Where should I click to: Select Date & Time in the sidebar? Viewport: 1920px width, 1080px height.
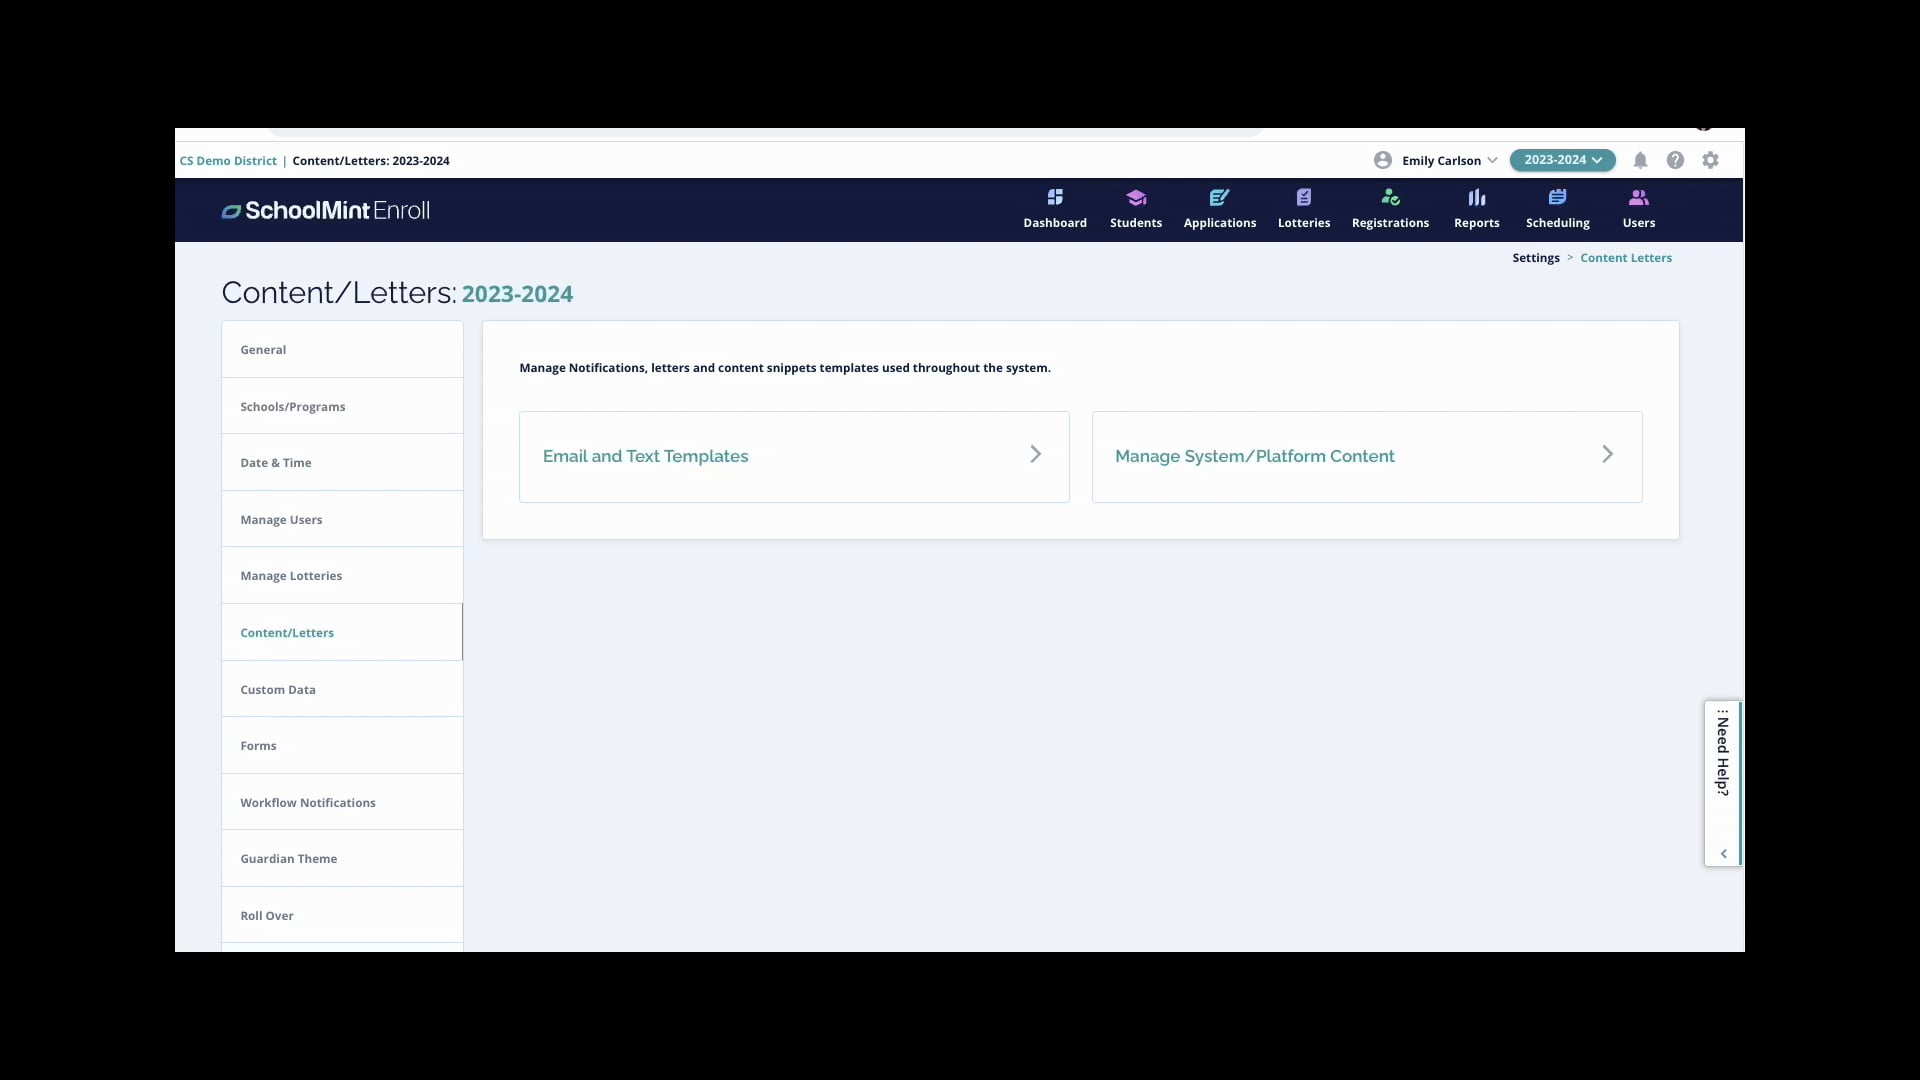(x=342, y=463)
